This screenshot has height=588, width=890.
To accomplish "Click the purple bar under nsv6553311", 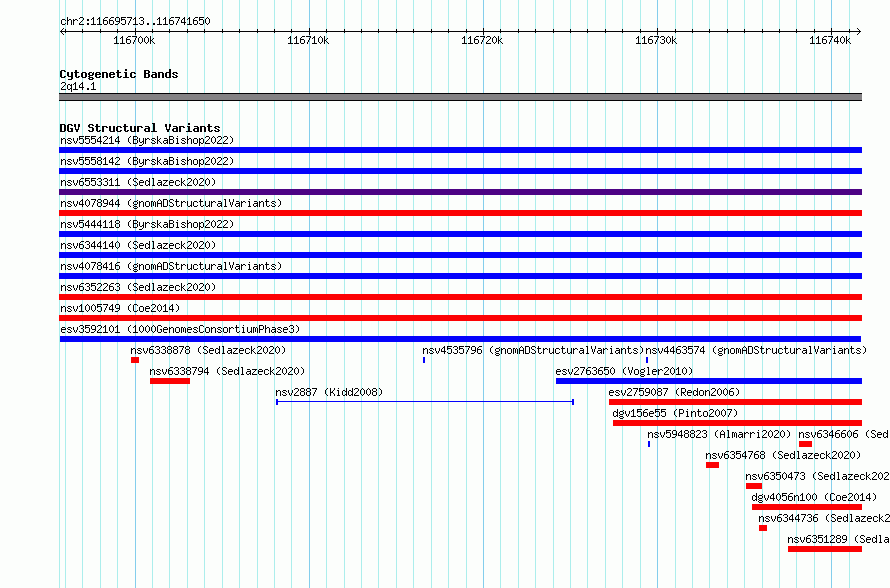I will click(460, 192).
